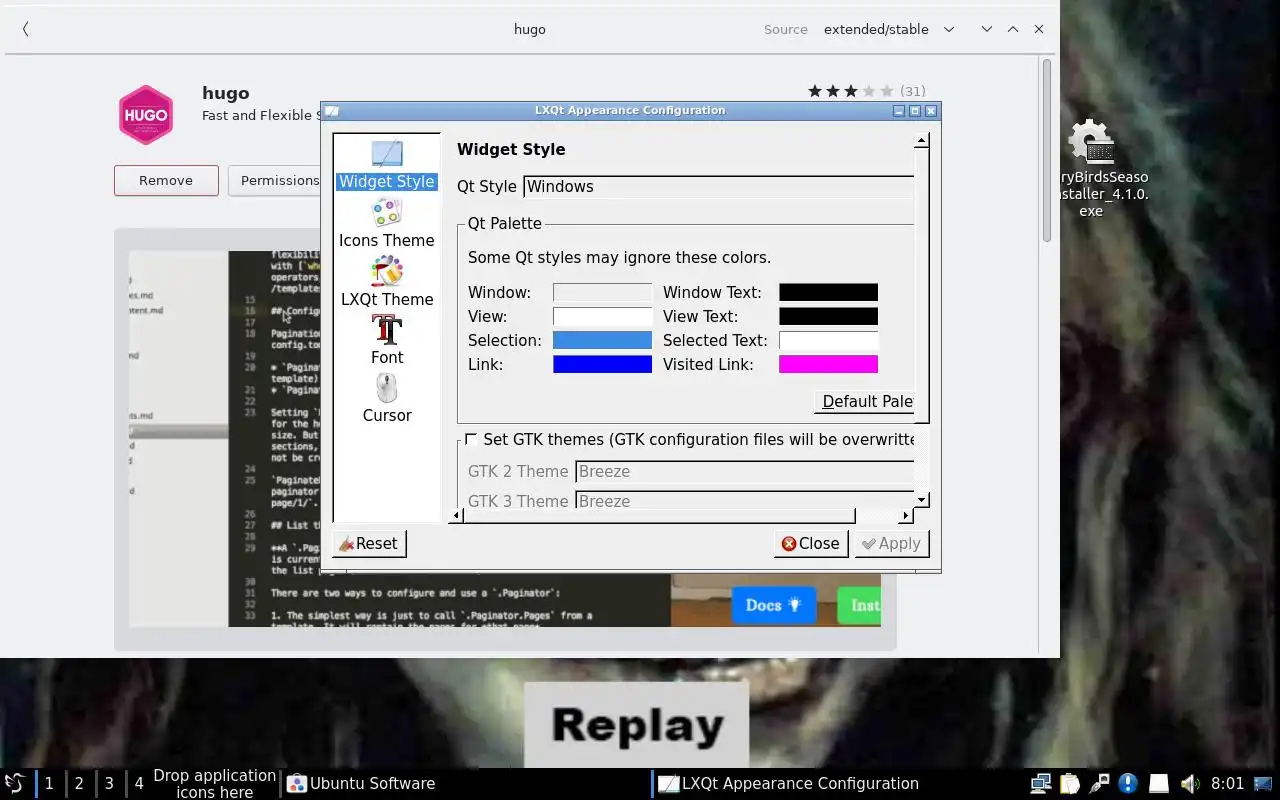
Task: Open the LXQt main menu
Action: [15, 783]
